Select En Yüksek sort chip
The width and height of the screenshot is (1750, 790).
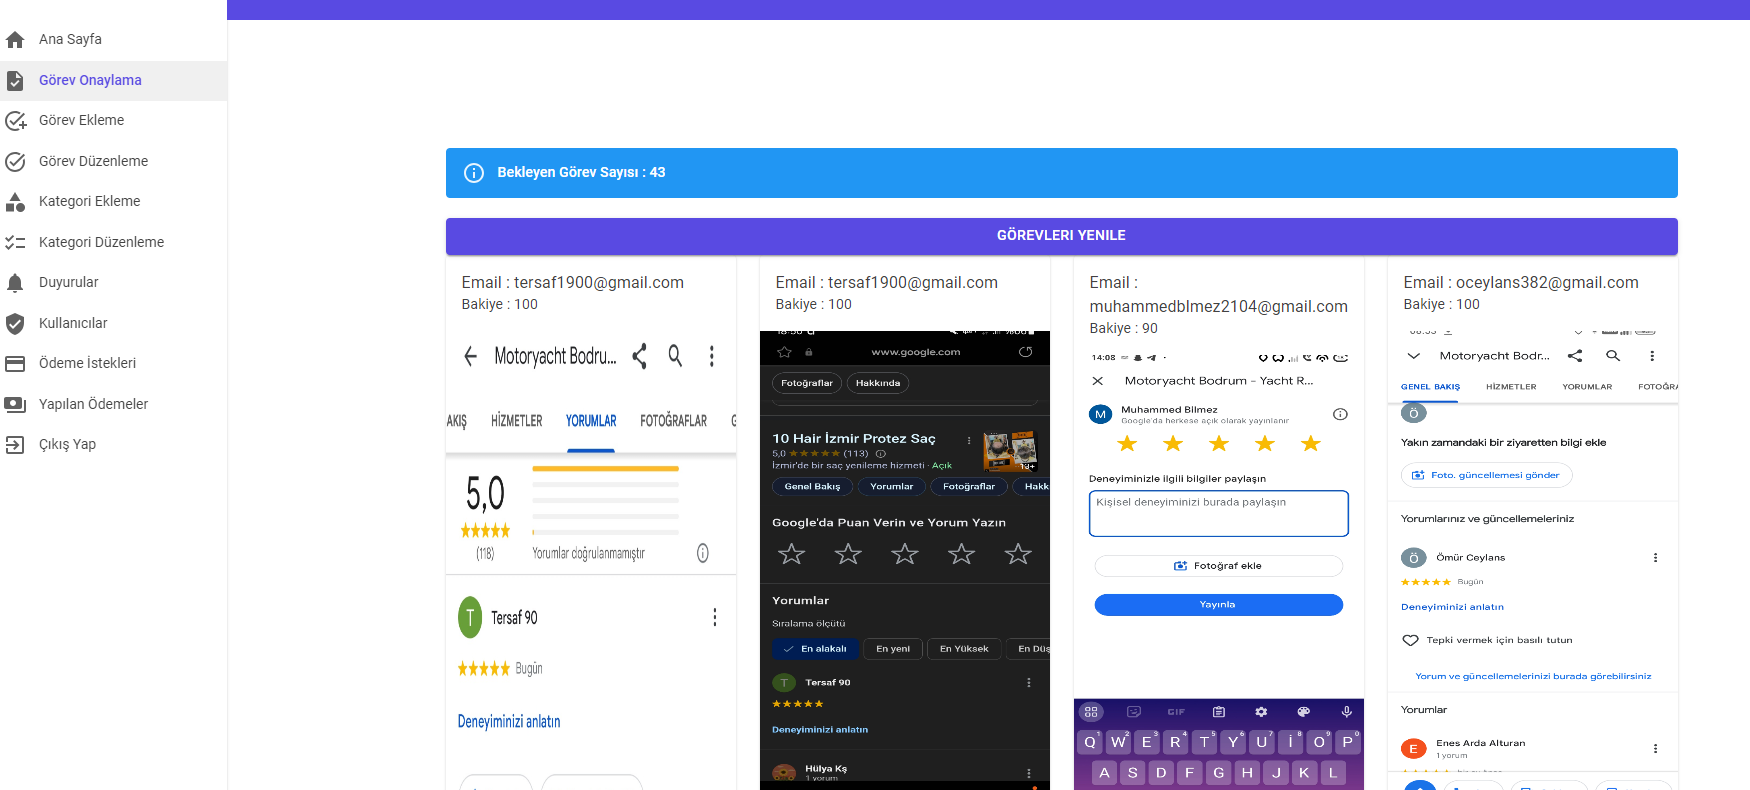click(964, 649)
